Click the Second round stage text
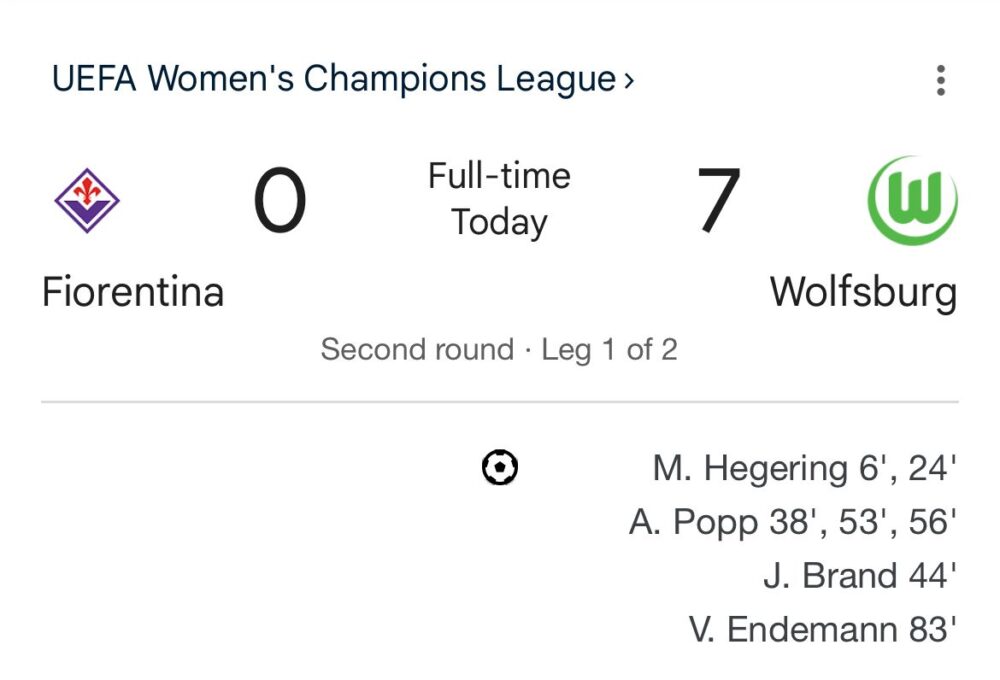Viewport: 1000px width, 680px height. pos(417,350)
